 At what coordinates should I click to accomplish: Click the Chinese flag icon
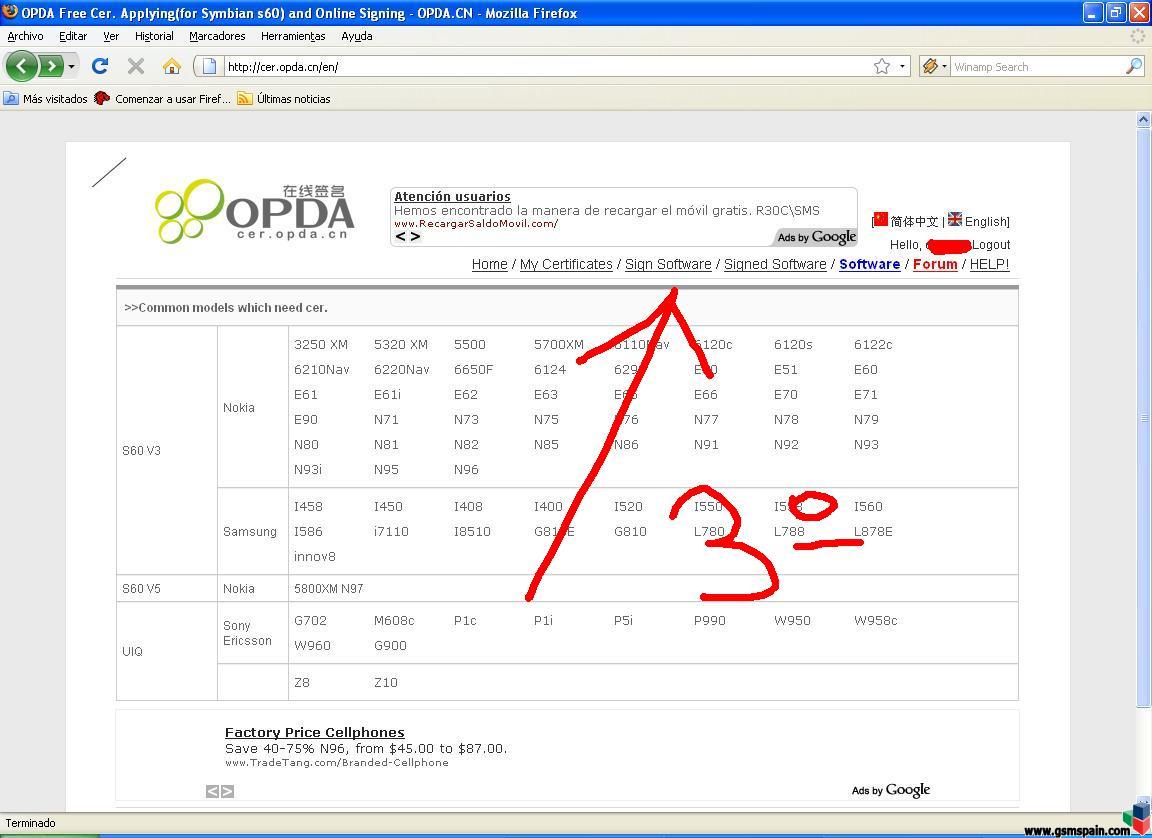click(x=881, y=219)
